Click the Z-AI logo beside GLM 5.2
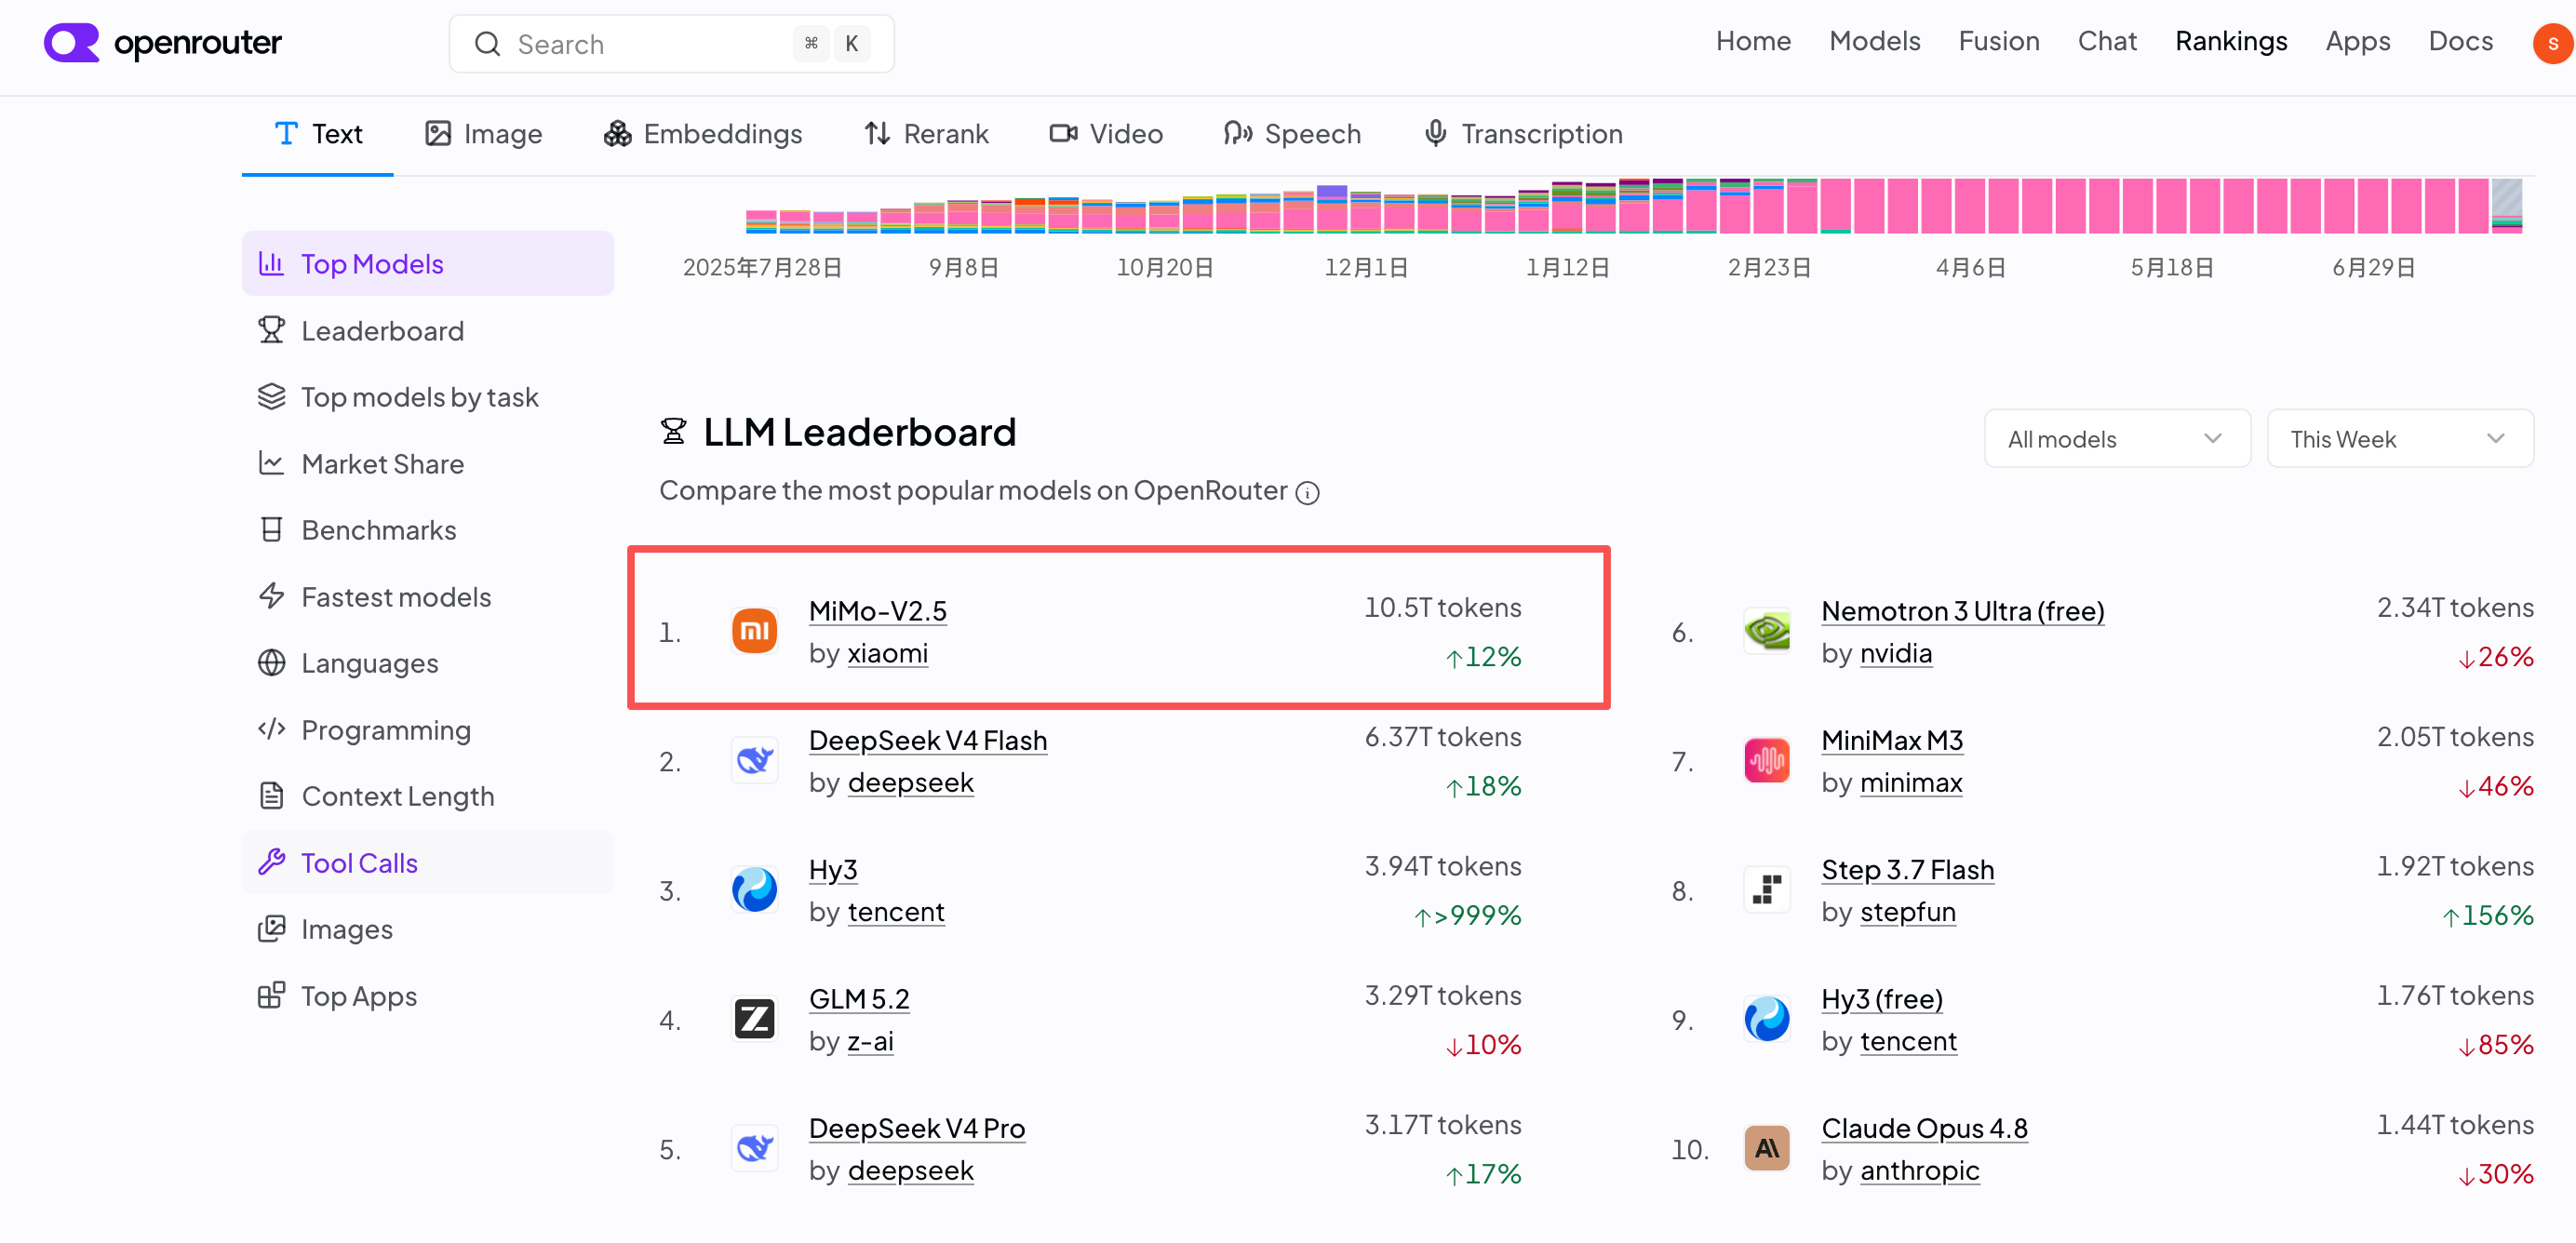Image resolution: width=2576 pixels, height=1243 pixels. pos(754,1019)
